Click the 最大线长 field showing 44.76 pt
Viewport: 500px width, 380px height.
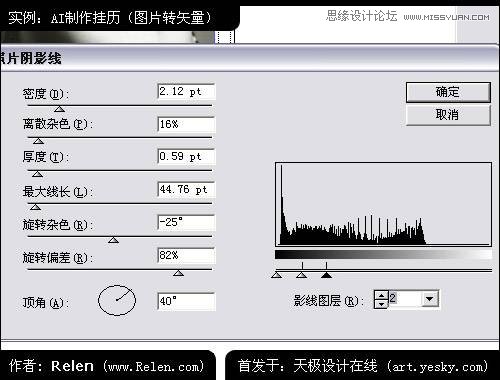click(186, 190)
